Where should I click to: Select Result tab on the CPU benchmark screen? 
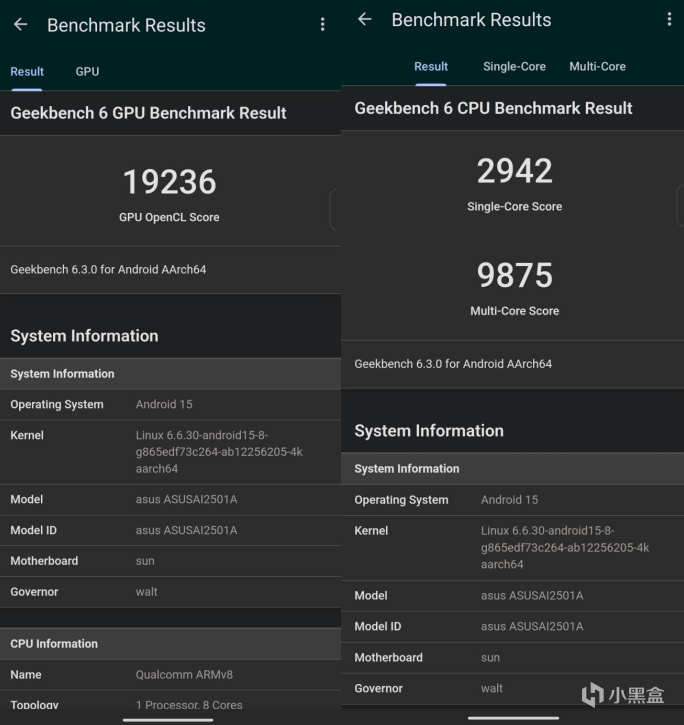431,67
